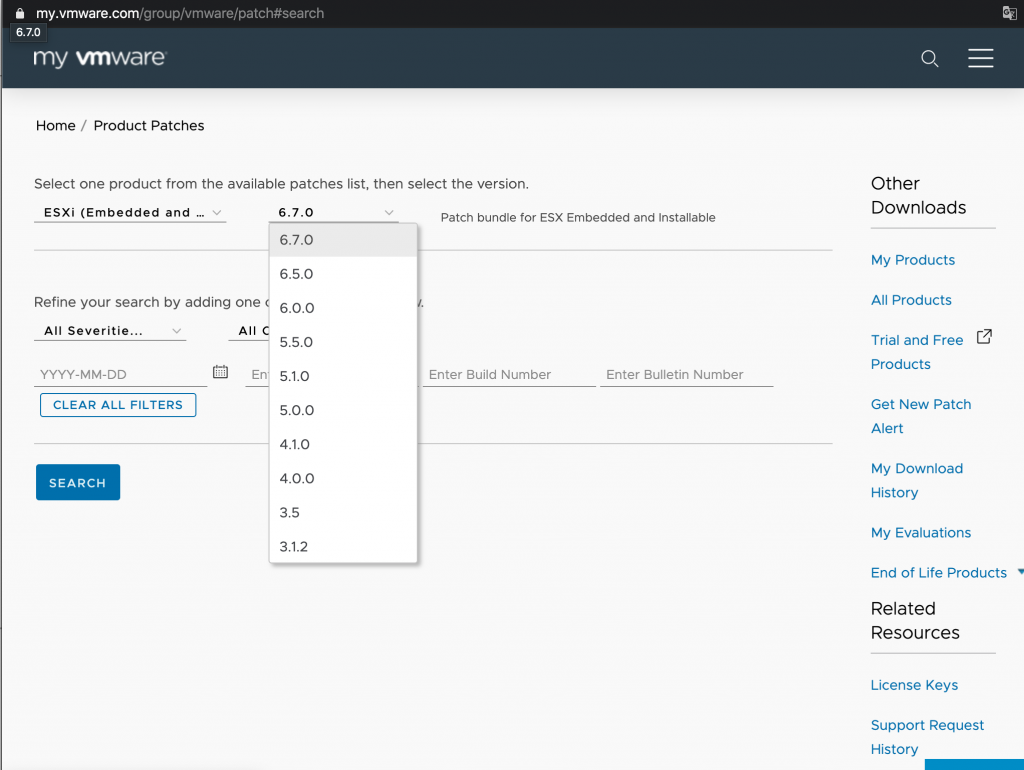Open End of Life Products link
This screenshot has height=770, width=1024.
pyautogui.click(x=938, y=573)
